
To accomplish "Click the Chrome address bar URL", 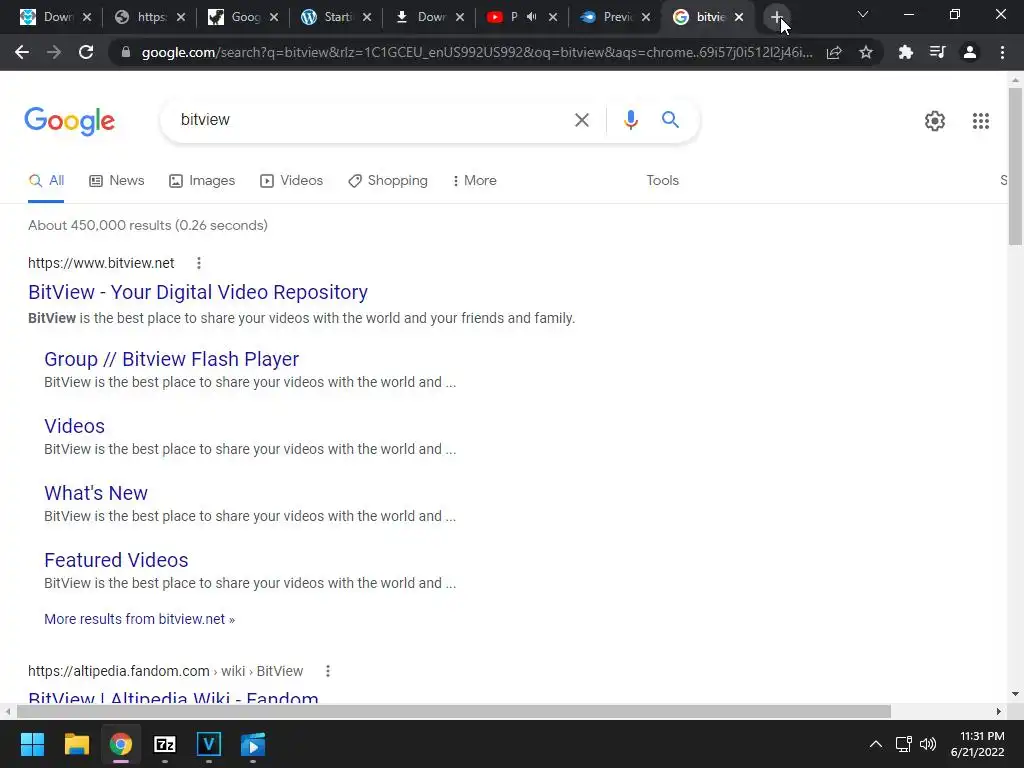I will [x=477, y=52].
